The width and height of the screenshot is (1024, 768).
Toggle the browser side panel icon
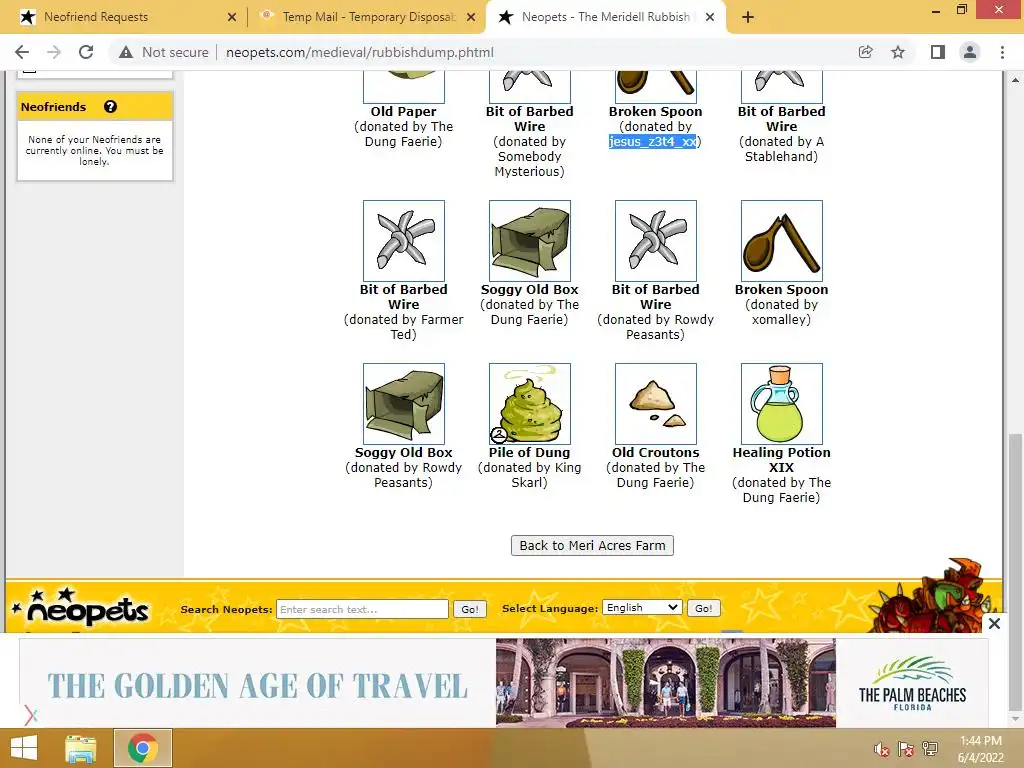coord(938,52)
